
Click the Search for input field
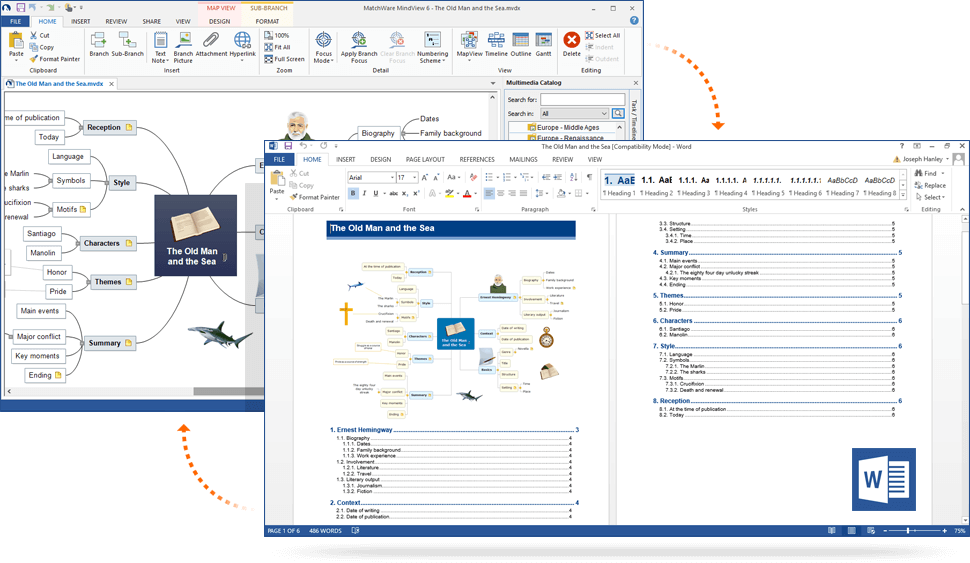[x=582, y=100]
